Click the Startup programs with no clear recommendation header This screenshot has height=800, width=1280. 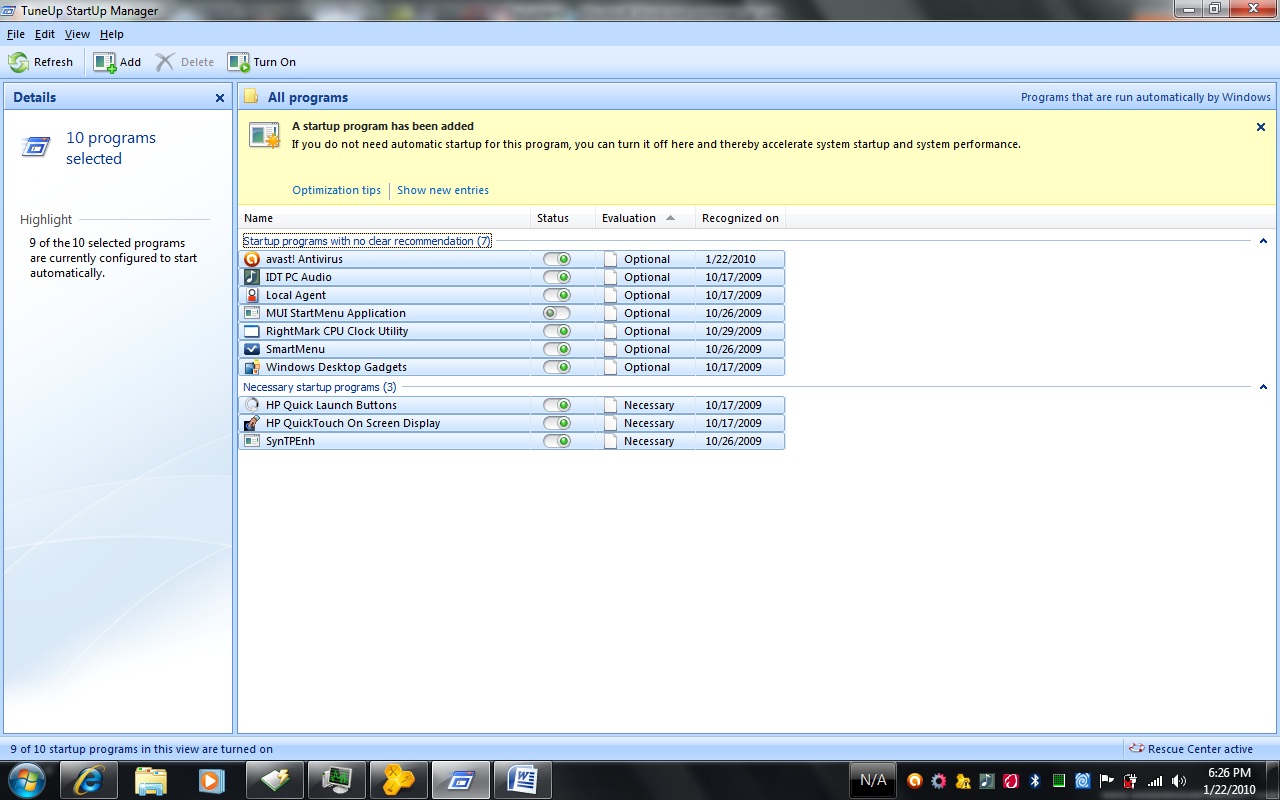coord(367,241)
